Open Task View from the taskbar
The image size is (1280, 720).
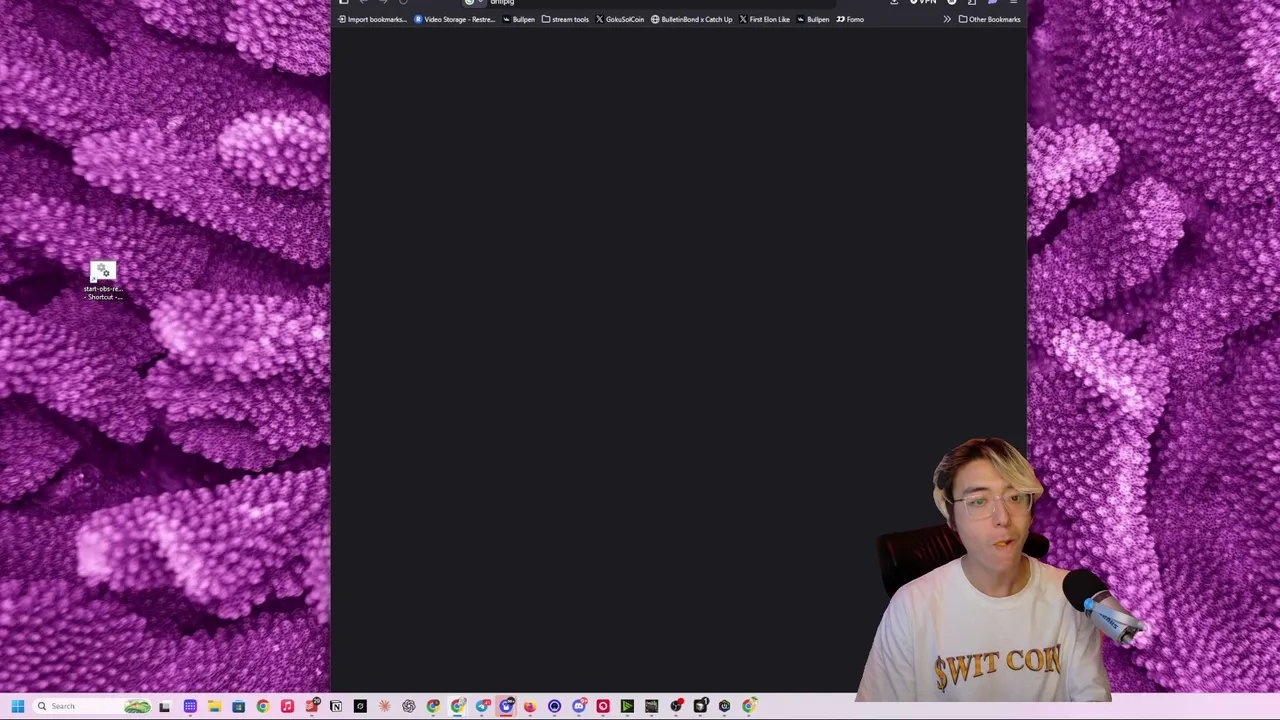[x=165, y=706]
